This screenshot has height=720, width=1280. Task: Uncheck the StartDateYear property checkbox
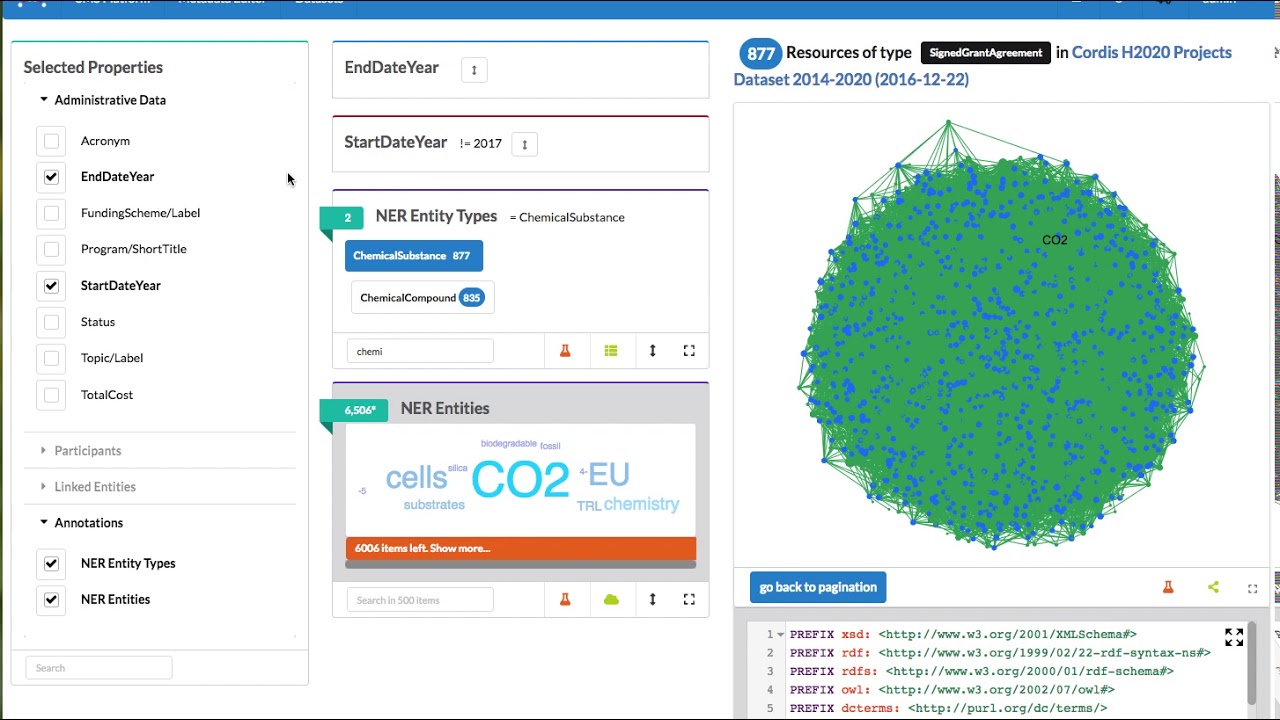point(51,286)
